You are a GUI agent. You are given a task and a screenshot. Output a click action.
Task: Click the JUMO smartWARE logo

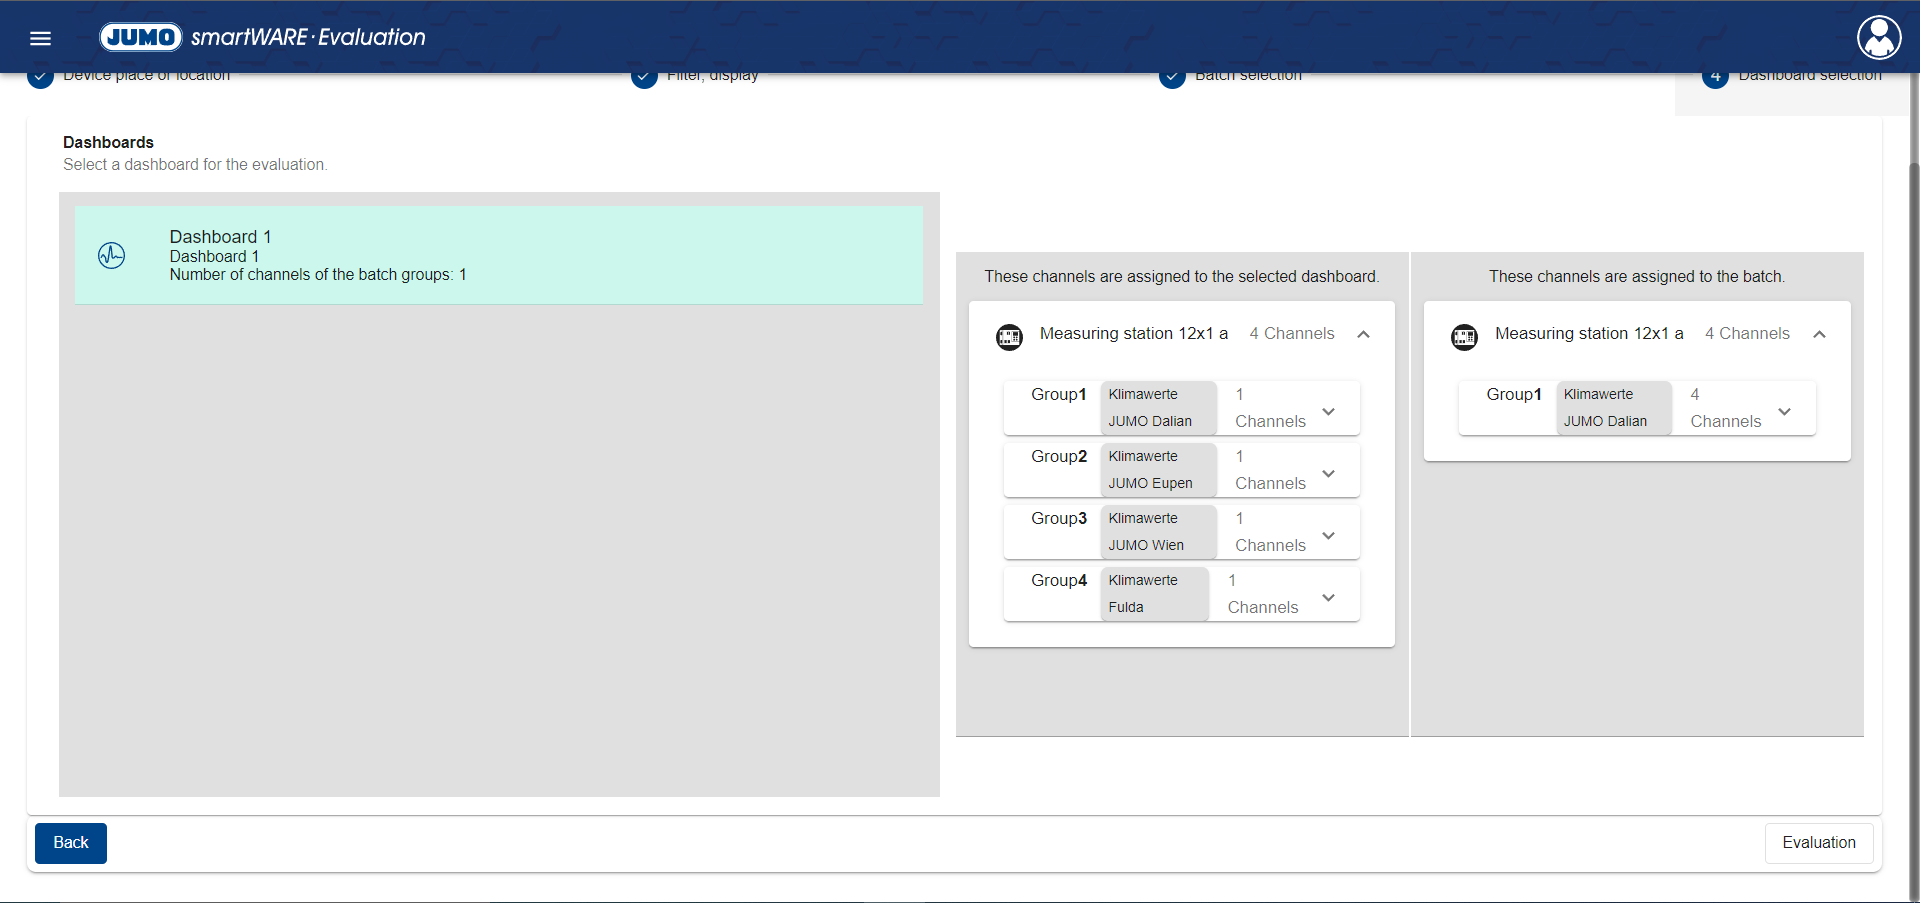[x=262, y=37]
